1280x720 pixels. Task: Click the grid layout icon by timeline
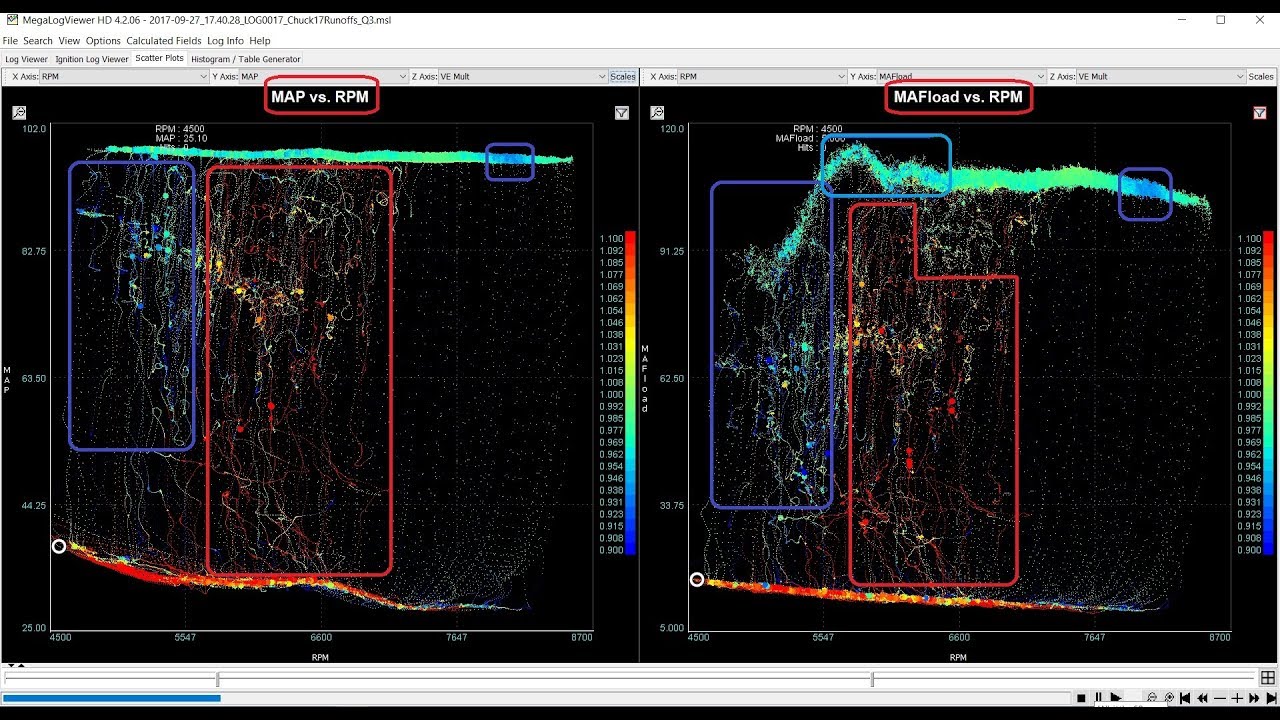(1267, 678)
